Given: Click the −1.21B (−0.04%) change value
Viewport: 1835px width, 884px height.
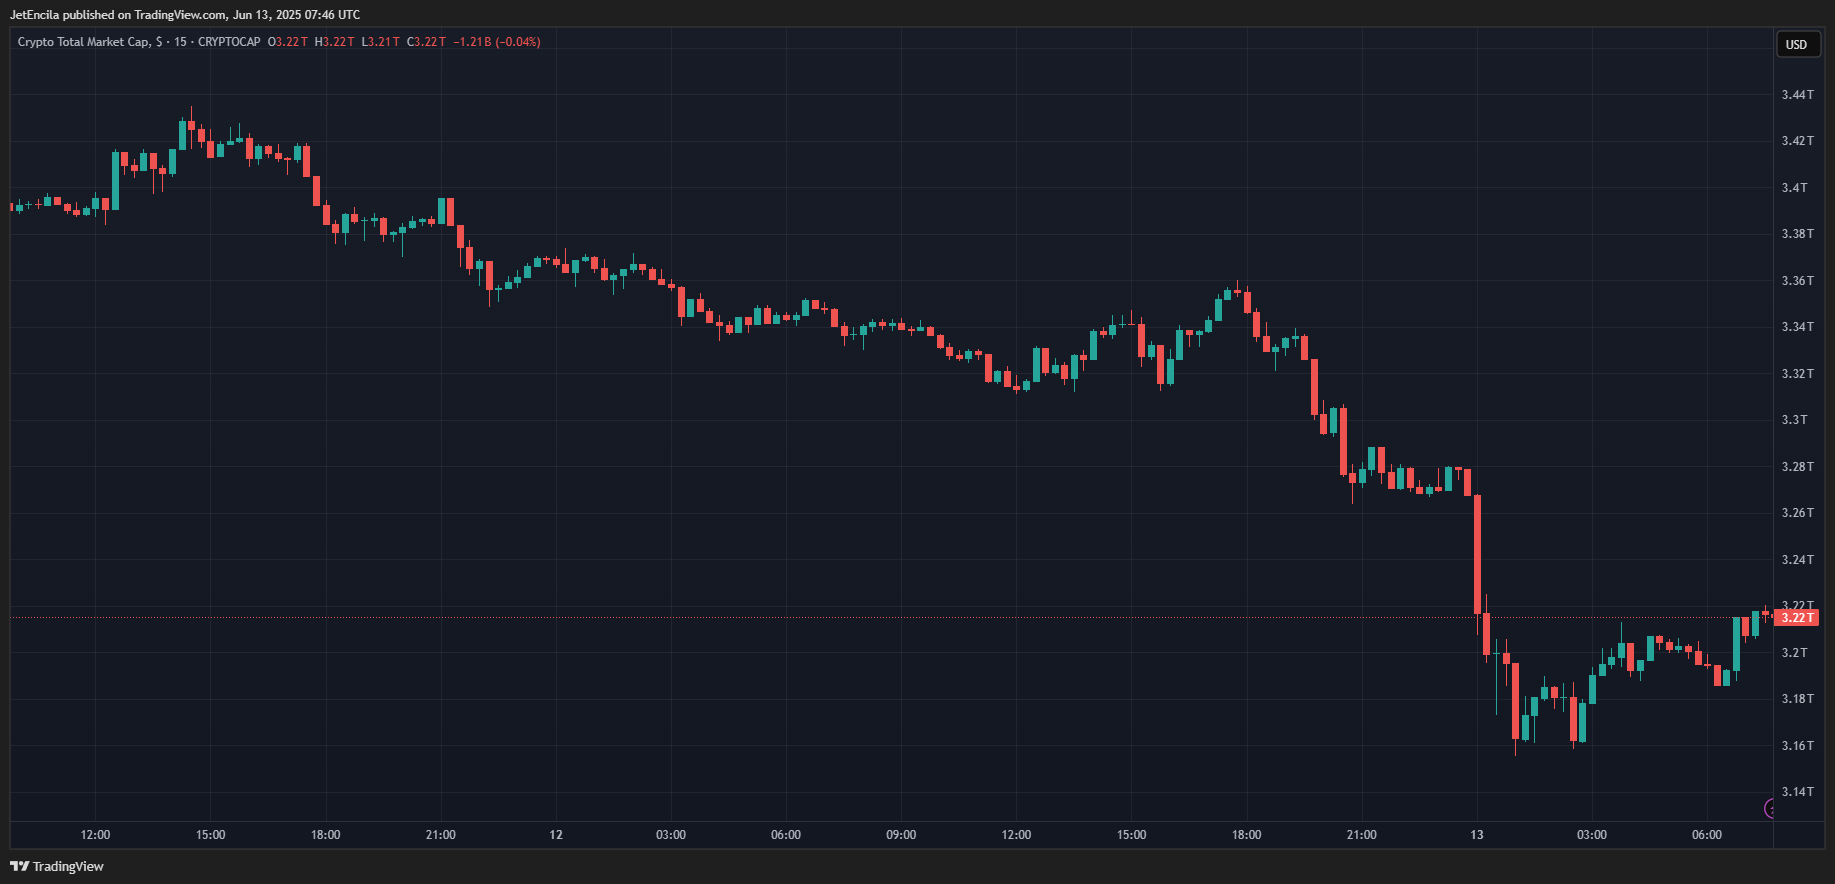Looking at the screenshot, I should pyautogui.click(x=496, y=42).
